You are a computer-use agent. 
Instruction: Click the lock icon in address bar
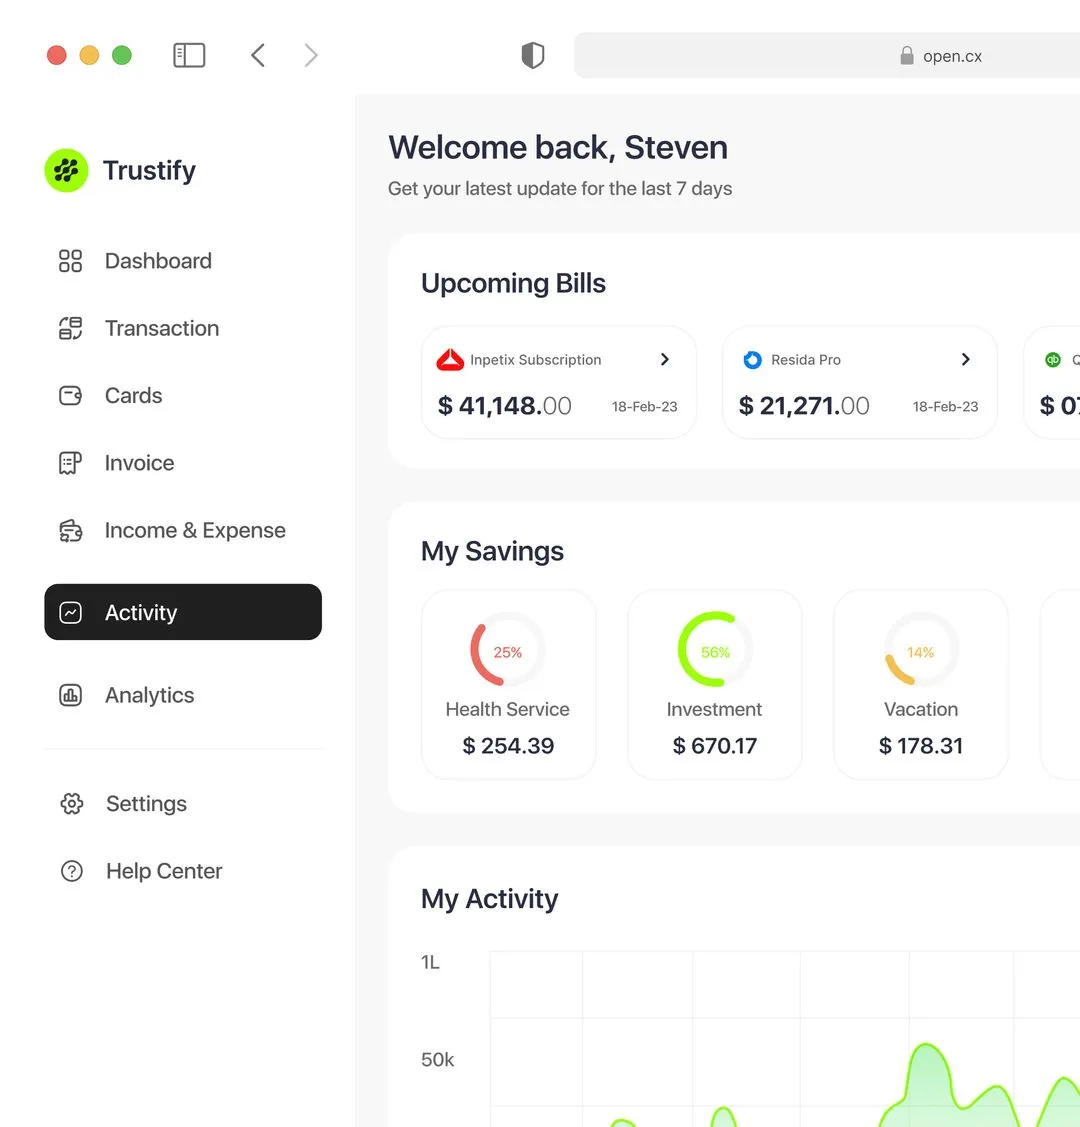tap(907, 55)
